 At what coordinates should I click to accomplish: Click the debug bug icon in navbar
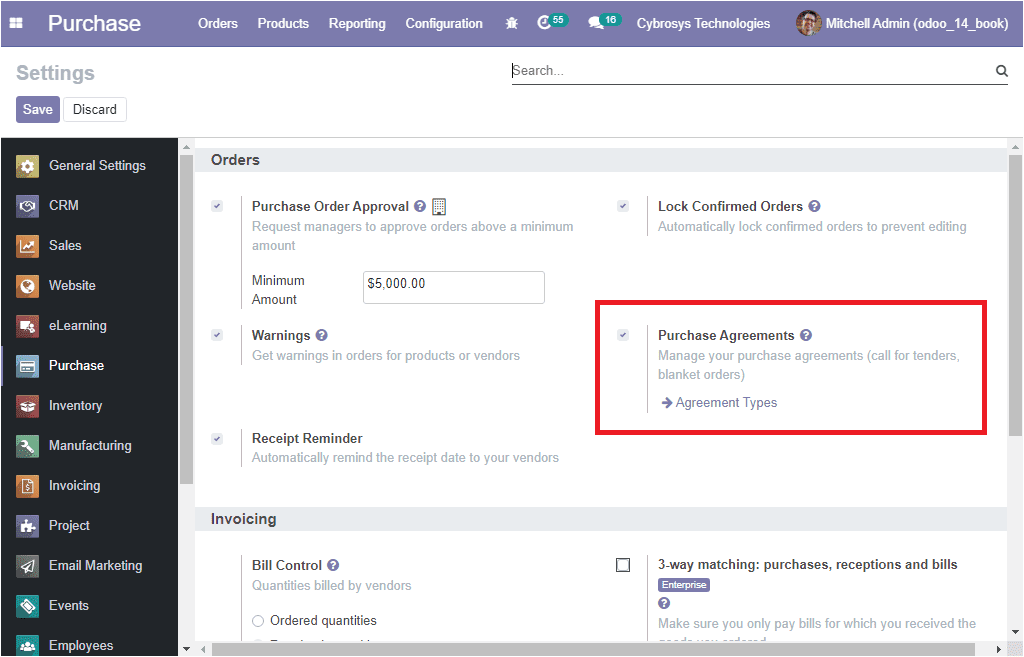[x=512, y=24]
